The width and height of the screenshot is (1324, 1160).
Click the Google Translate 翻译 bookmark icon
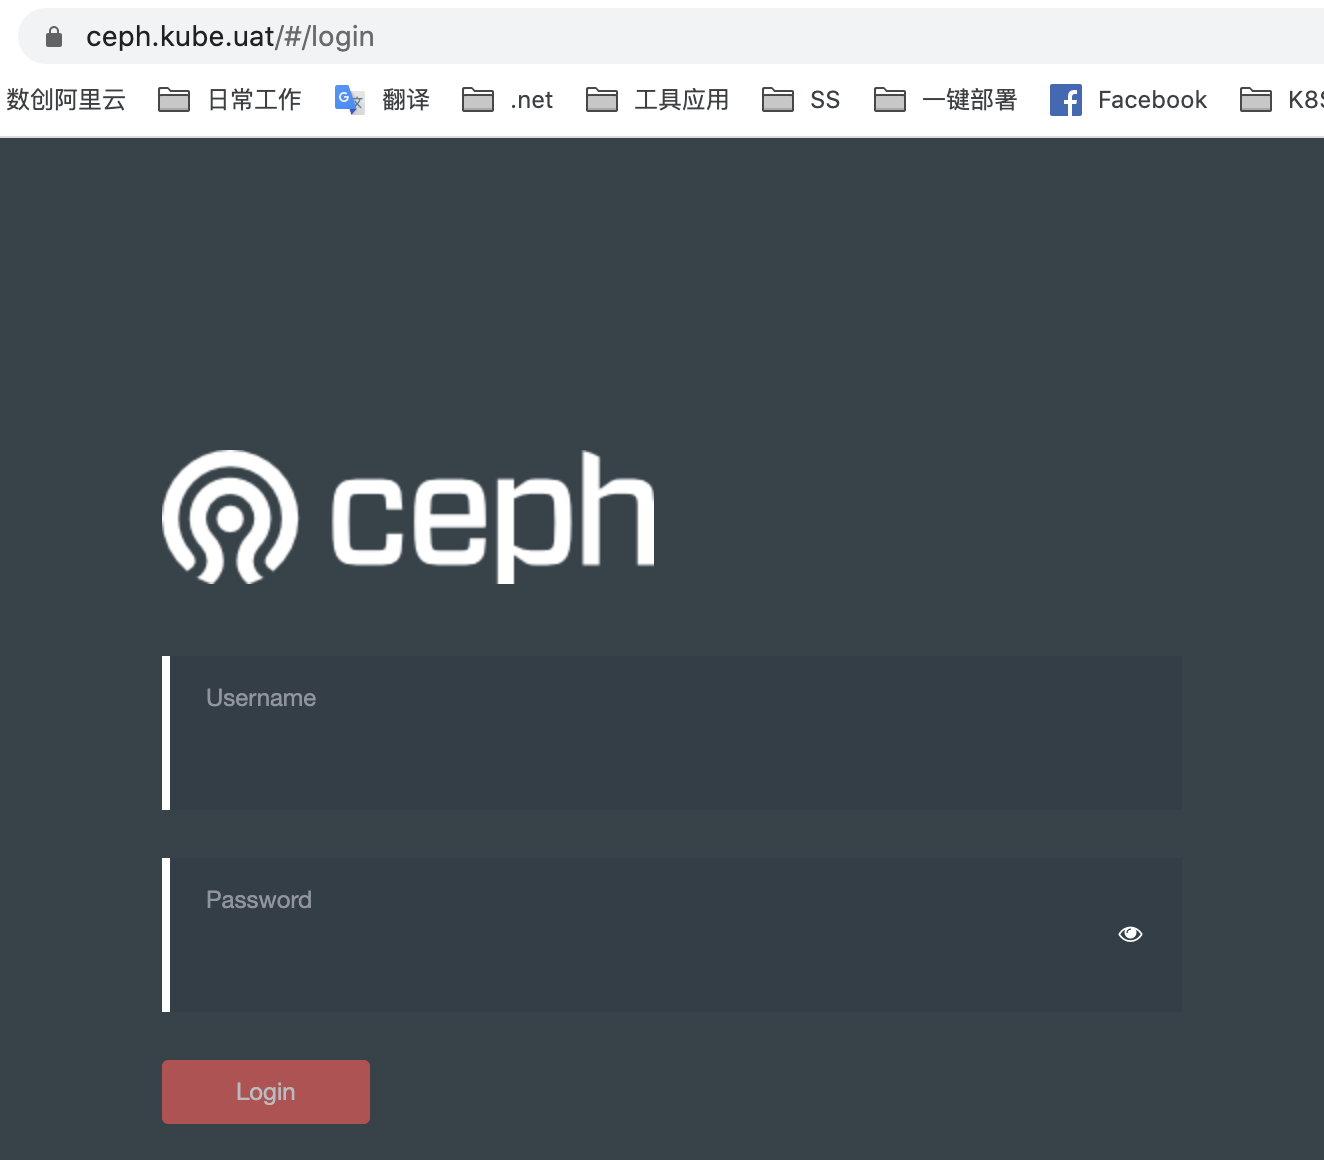(x=349, y=99)
